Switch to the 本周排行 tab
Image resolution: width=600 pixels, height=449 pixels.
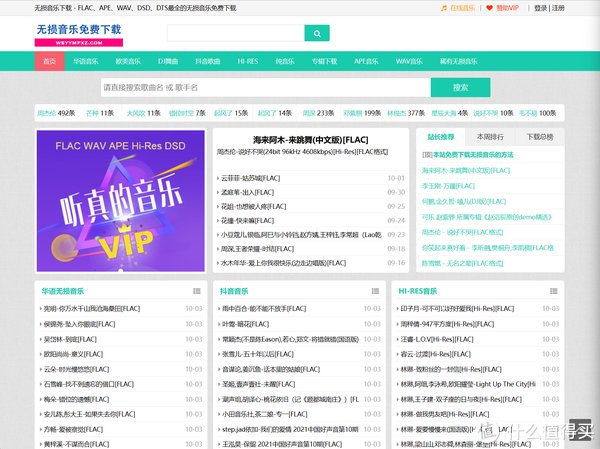point(490,137)
